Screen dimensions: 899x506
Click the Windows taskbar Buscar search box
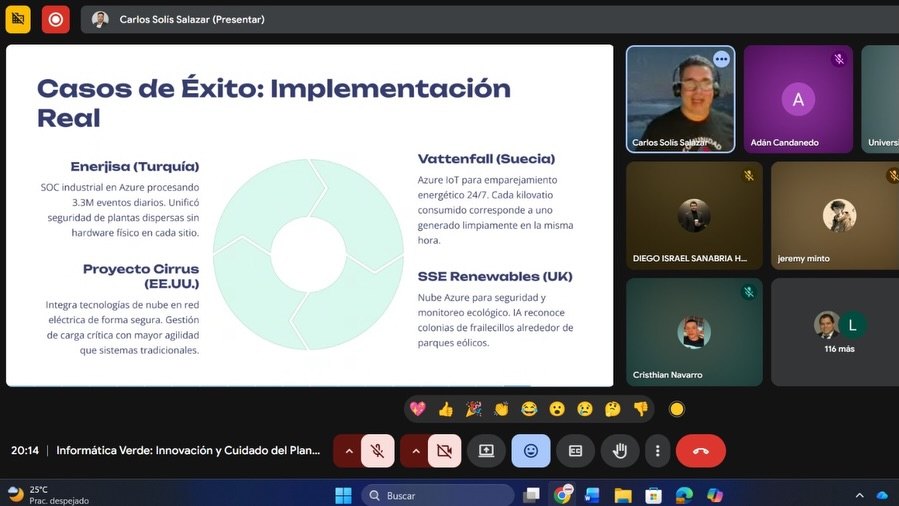[x=438, y=495]
